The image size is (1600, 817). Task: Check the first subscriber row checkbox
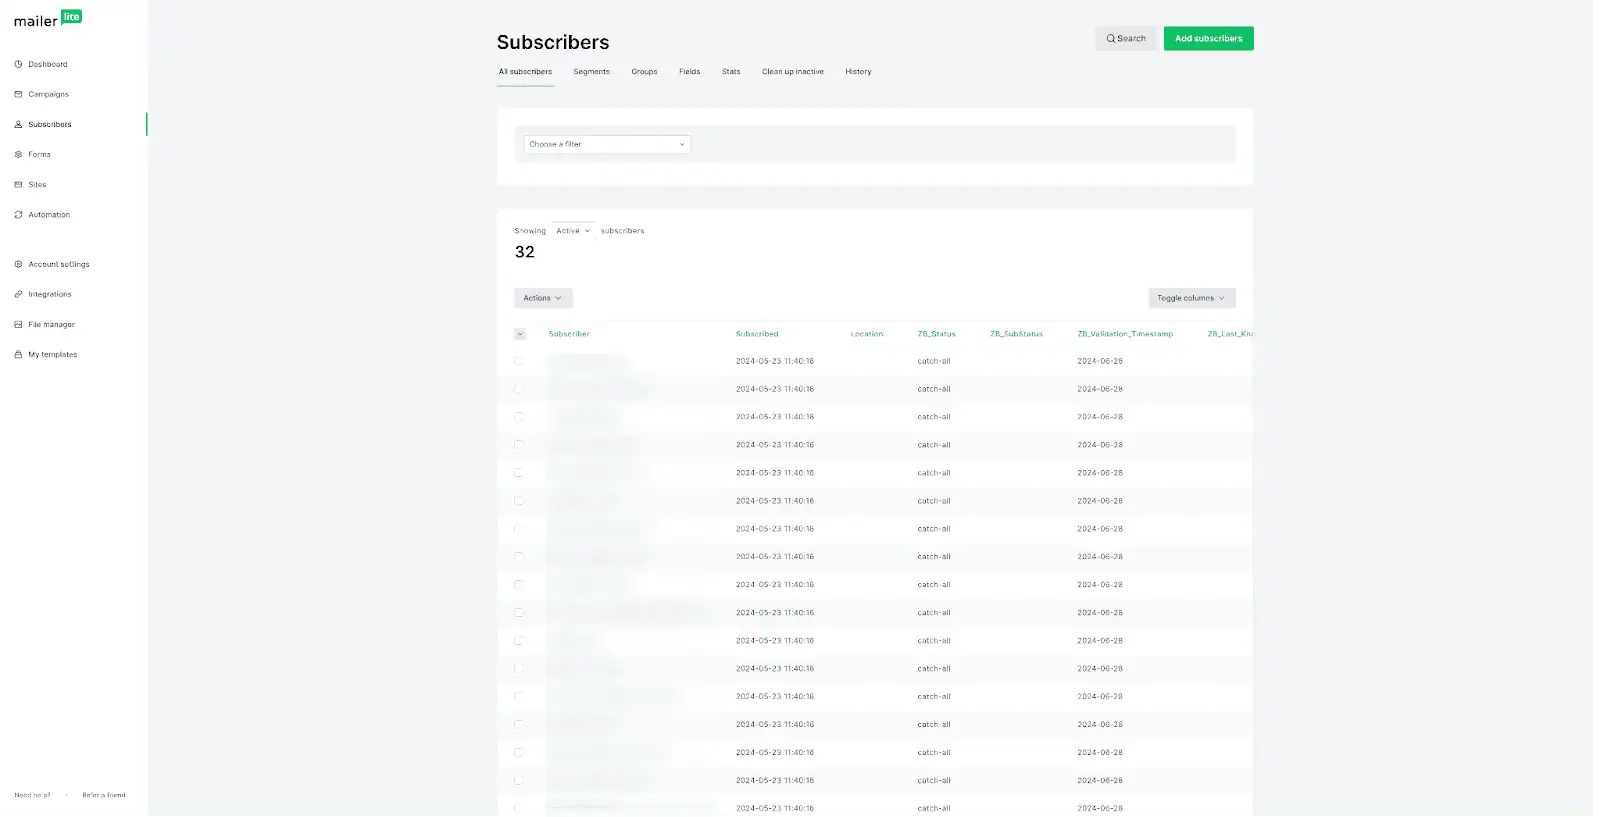(519, 361)
